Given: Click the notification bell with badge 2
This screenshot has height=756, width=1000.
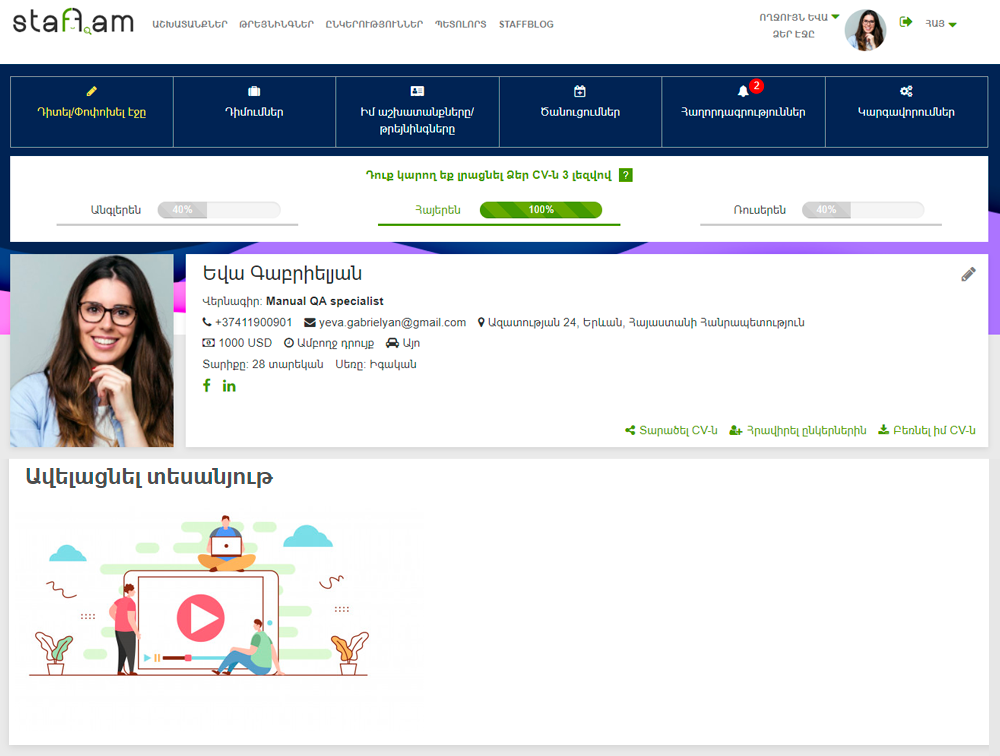Looking at the screenshot, I should [744, 91].
